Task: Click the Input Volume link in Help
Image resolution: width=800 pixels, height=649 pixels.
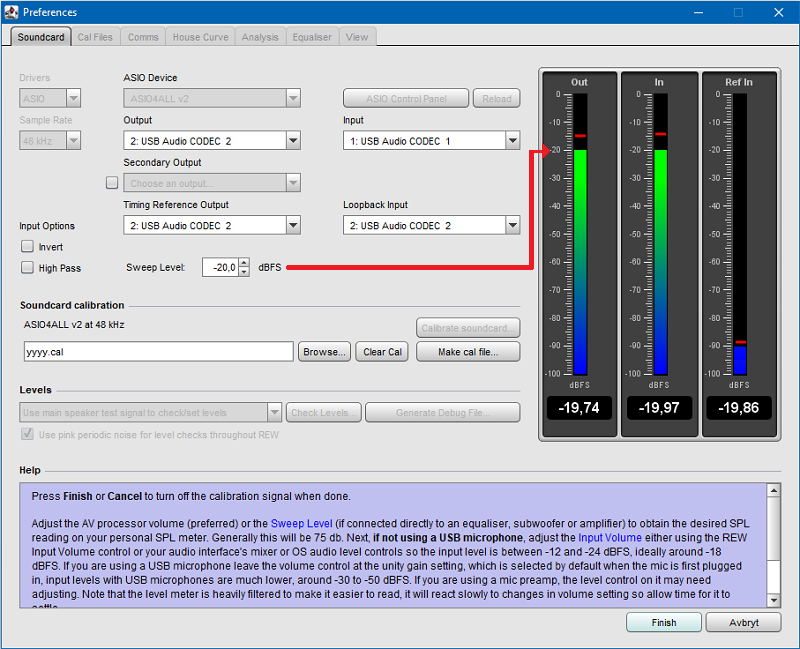Action: [610, 538]
